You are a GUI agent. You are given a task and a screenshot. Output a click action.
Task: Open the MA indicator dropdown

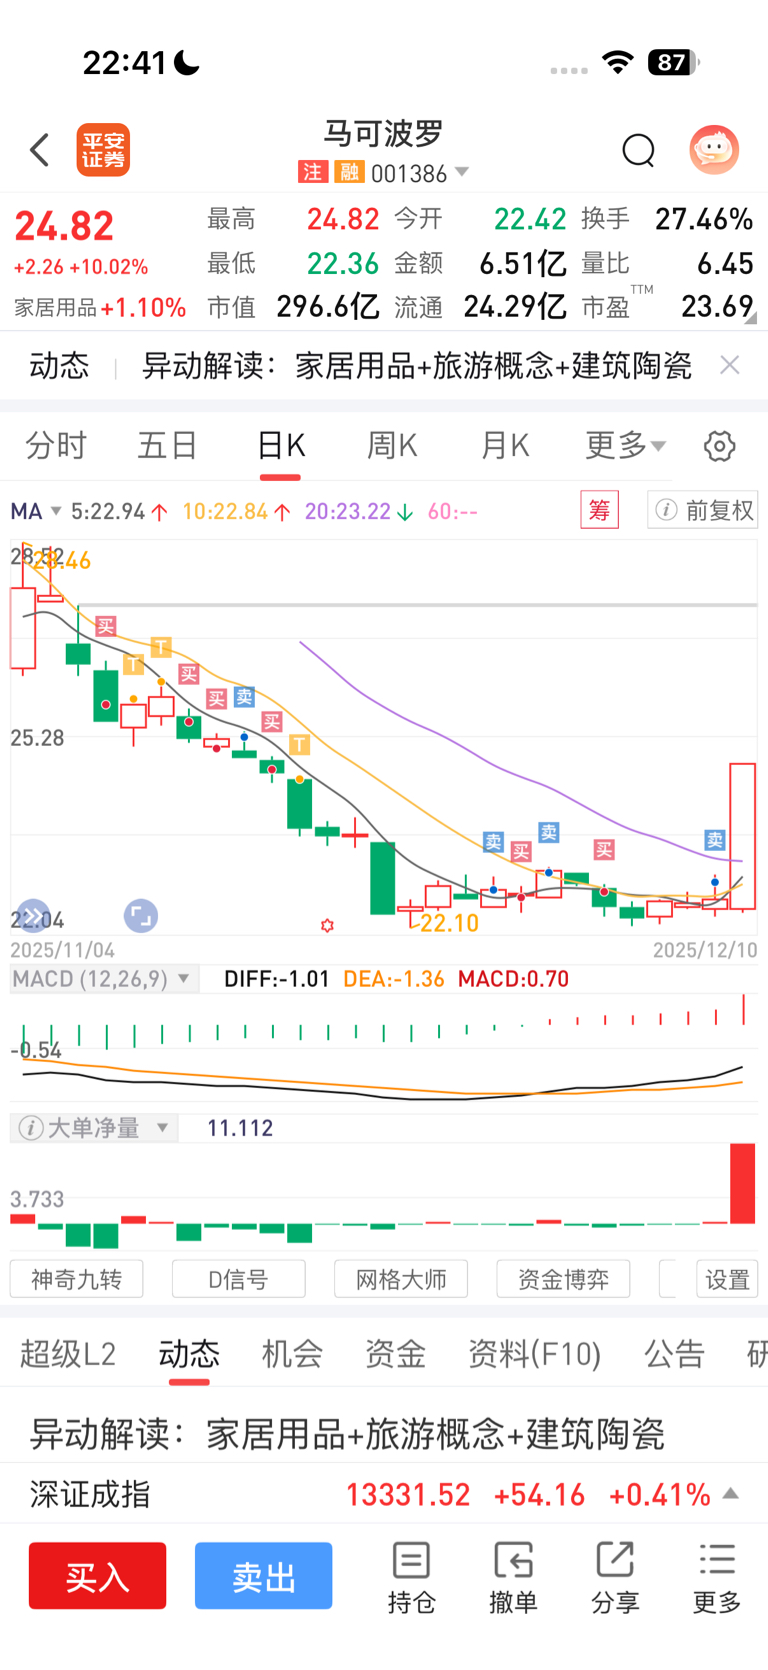36,511
